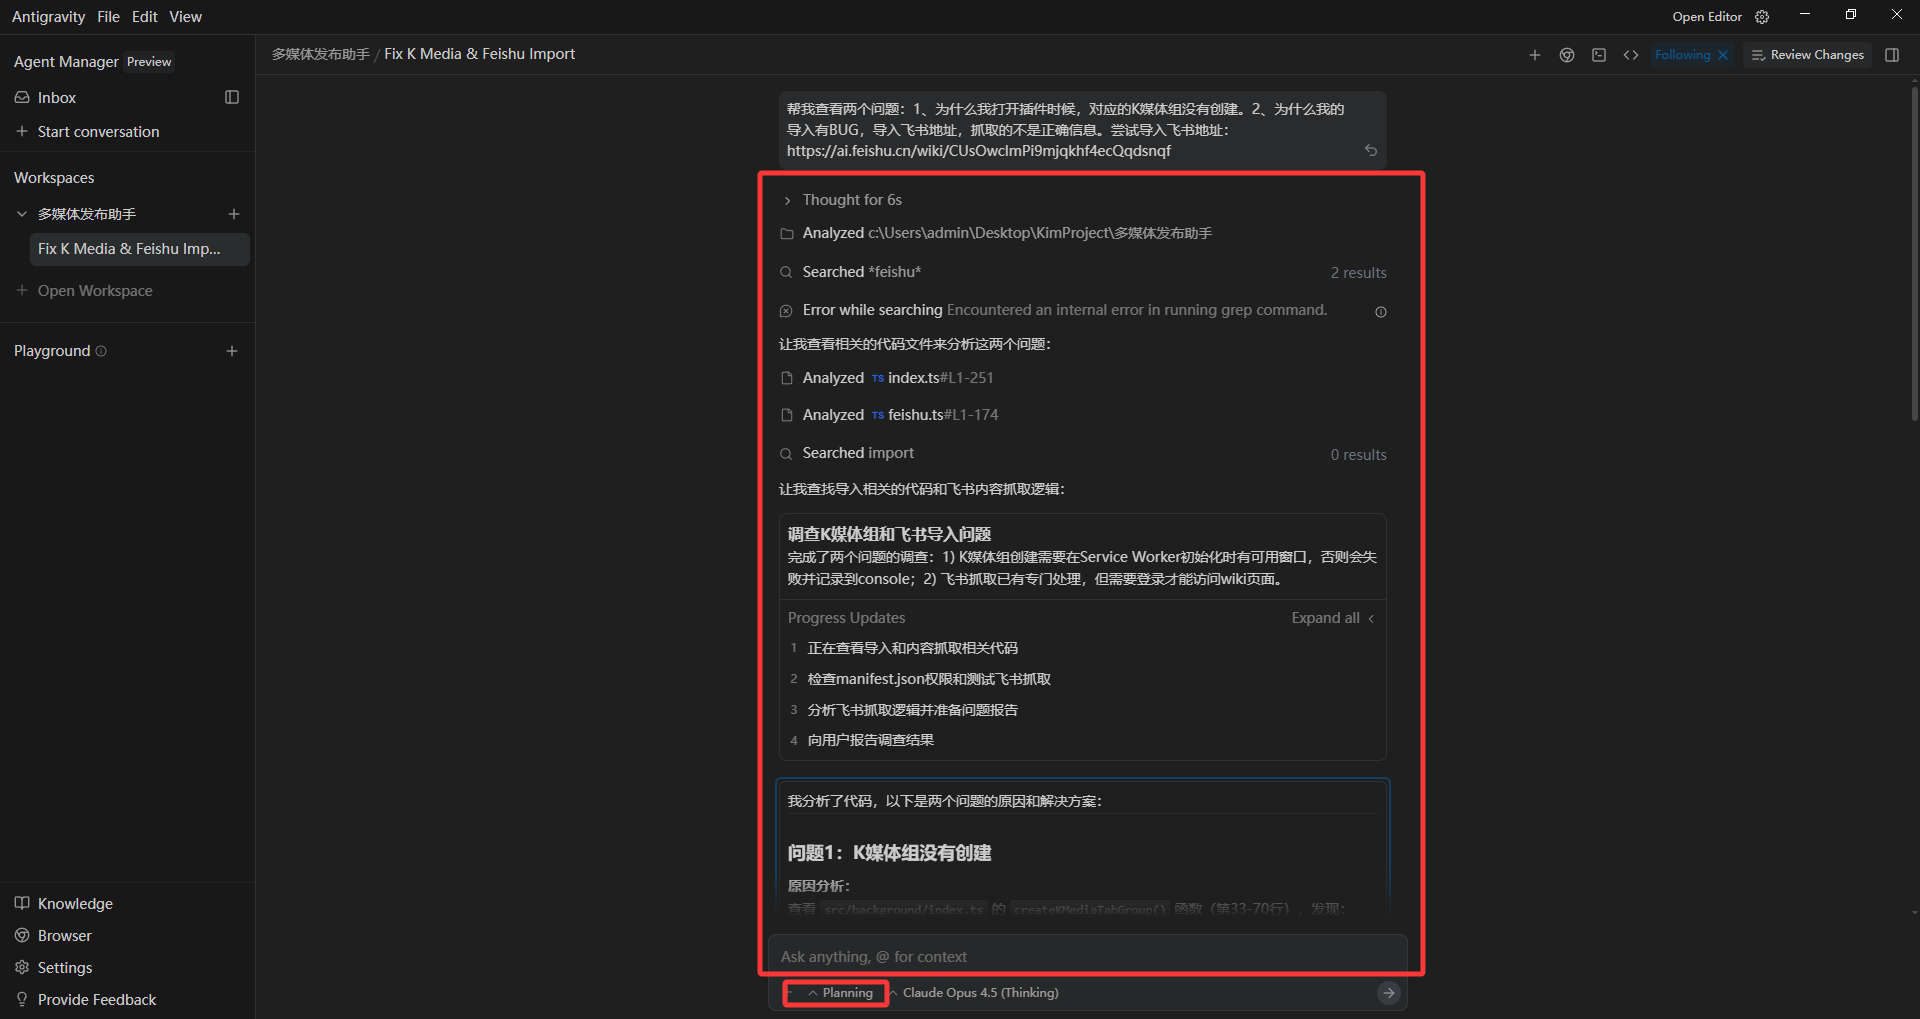Focus the 'Ask anything' input field

tap(1087, 957)
